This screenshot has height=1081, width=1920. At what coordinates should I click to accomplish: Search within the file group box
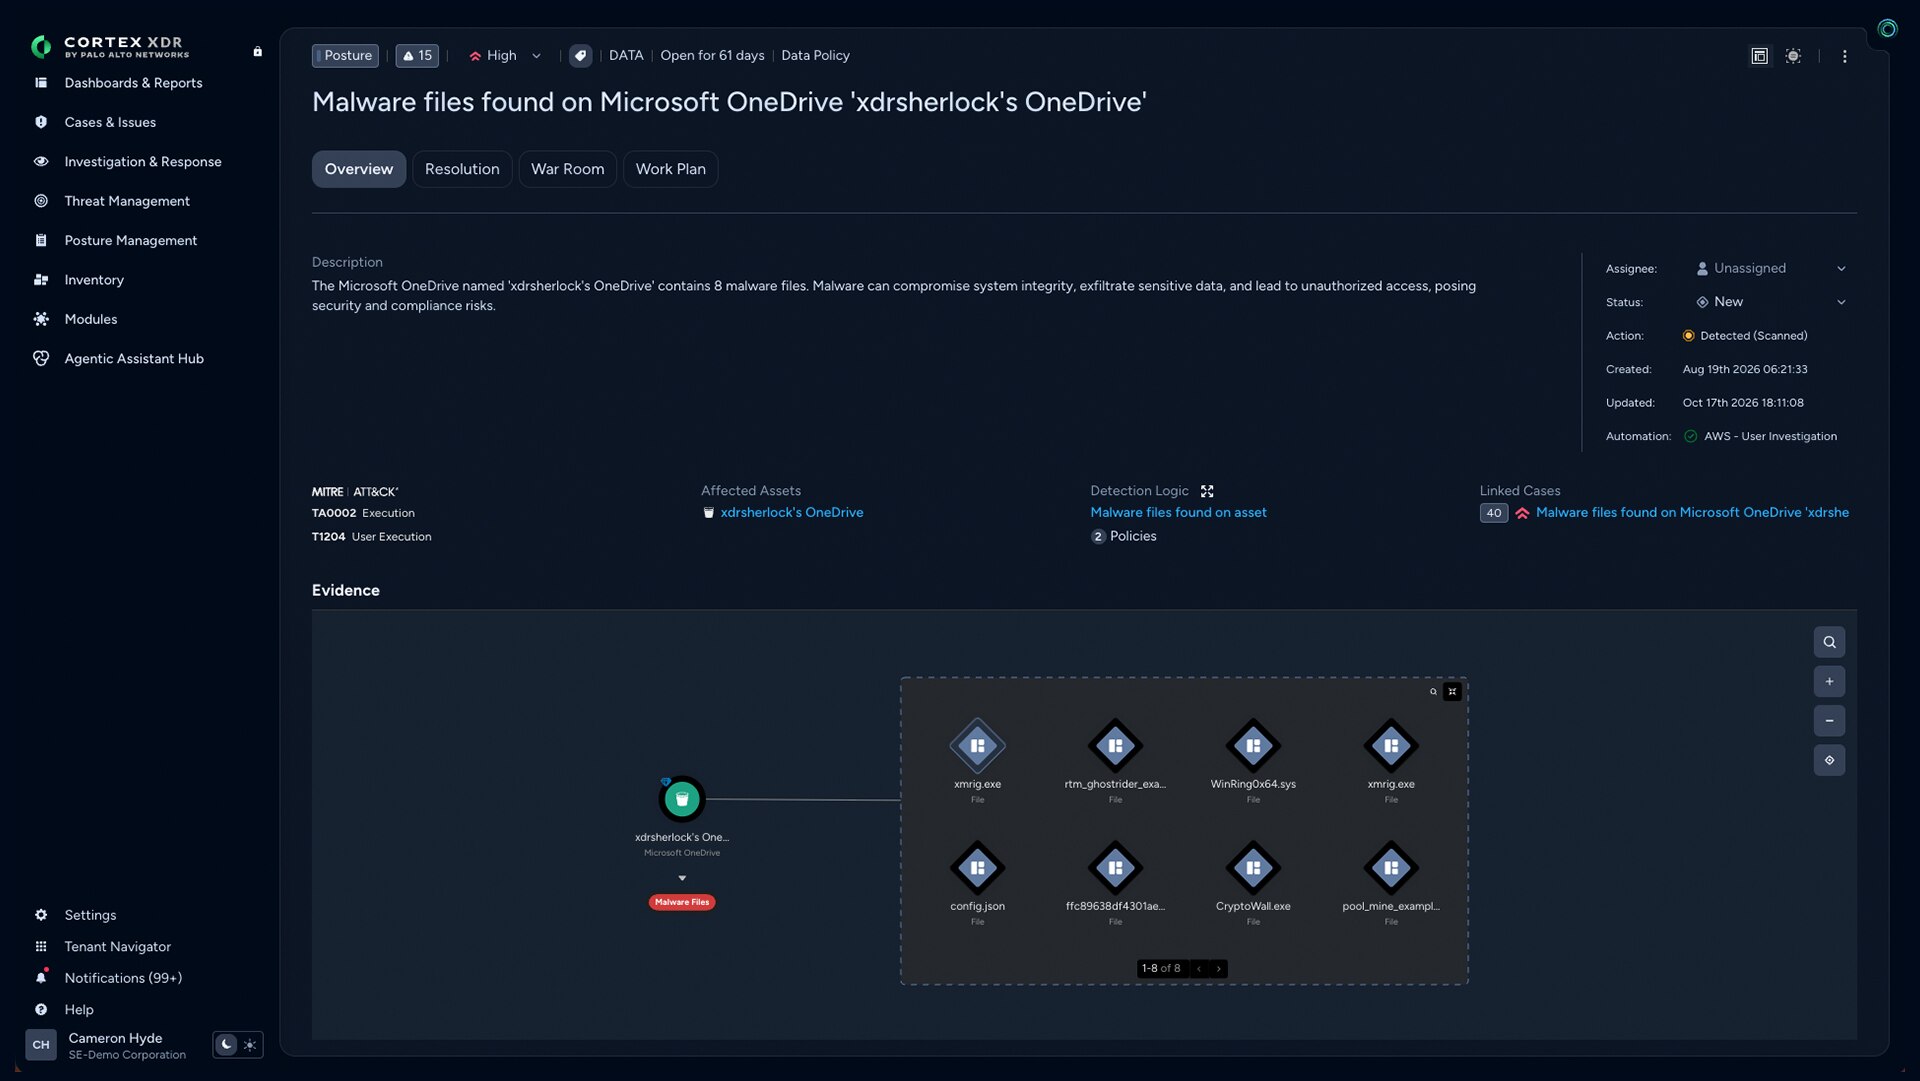pyautogui.click(x=1433, y=691)
